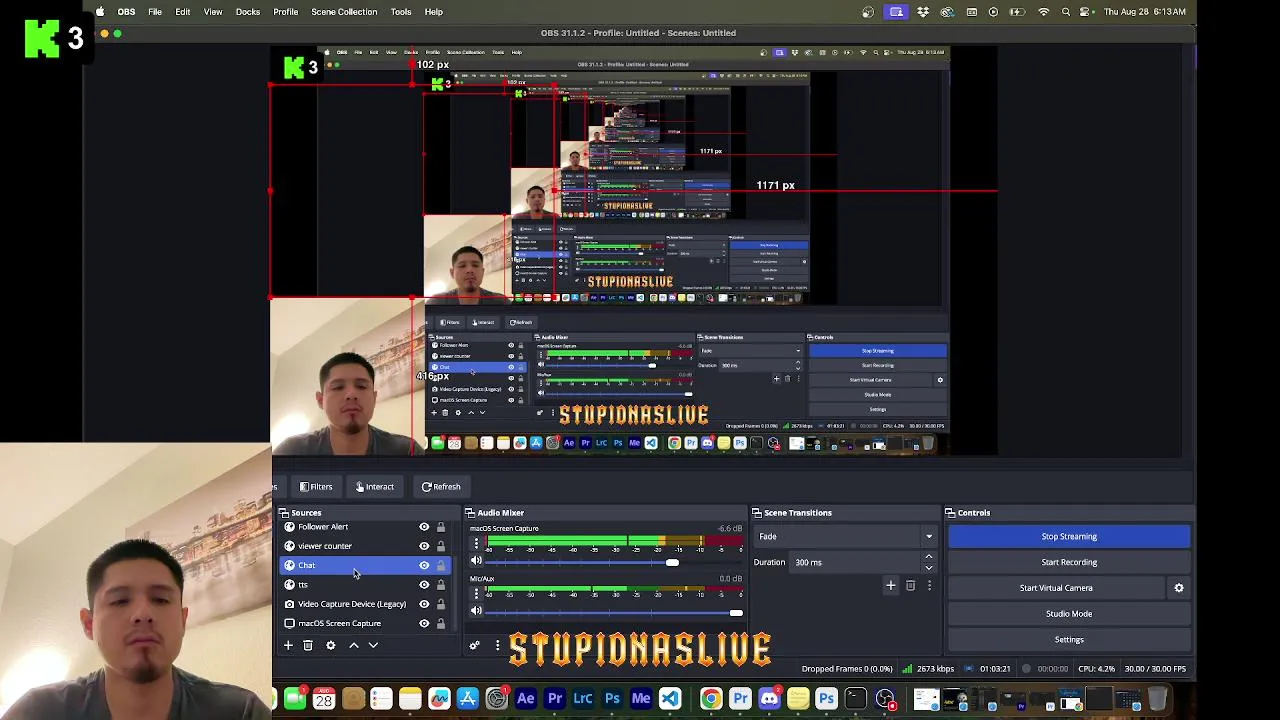This screenshot has width=1280, height=720.
Task: Open source properties gear in Sources panel
Action: point(331,645)
